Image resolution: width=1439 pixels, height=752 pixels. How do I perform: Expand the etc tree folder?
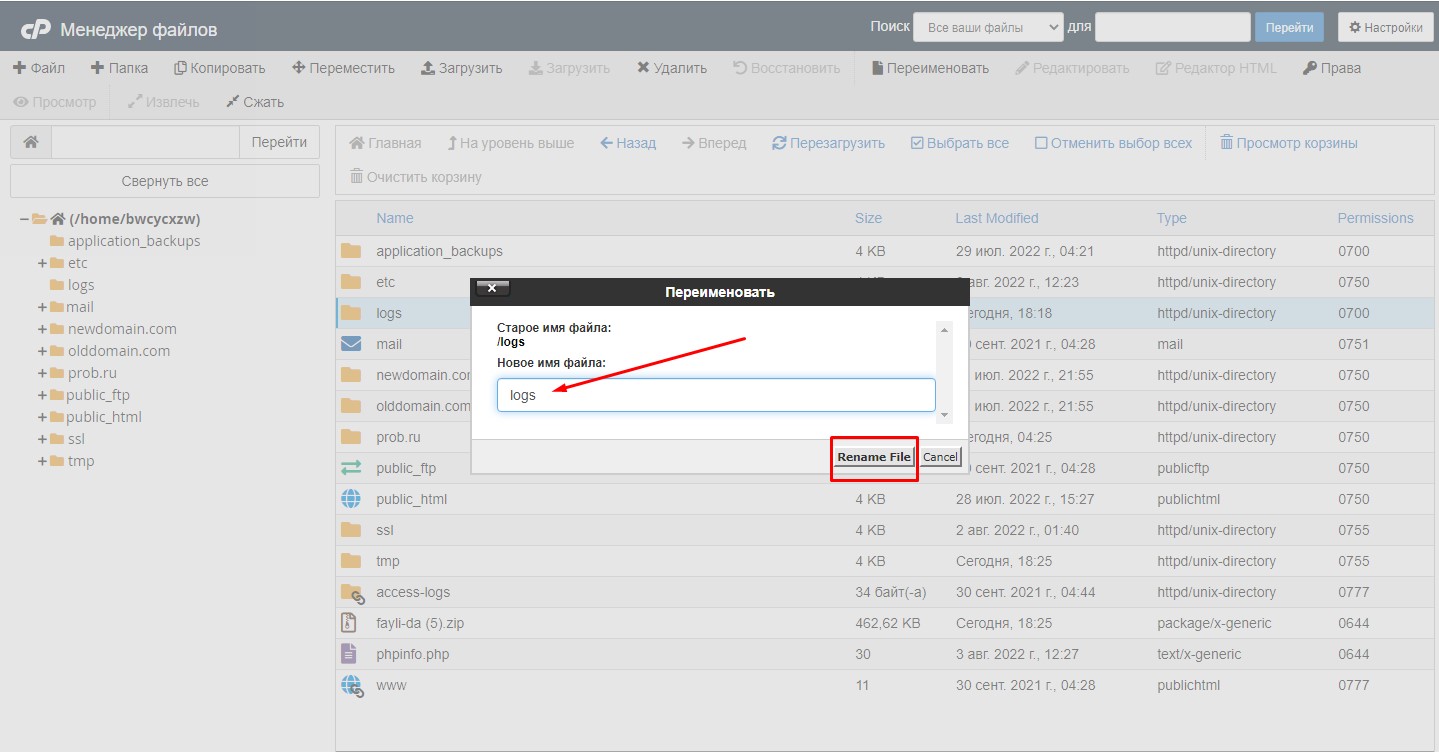pyautogui.click(x=43, y=263)
